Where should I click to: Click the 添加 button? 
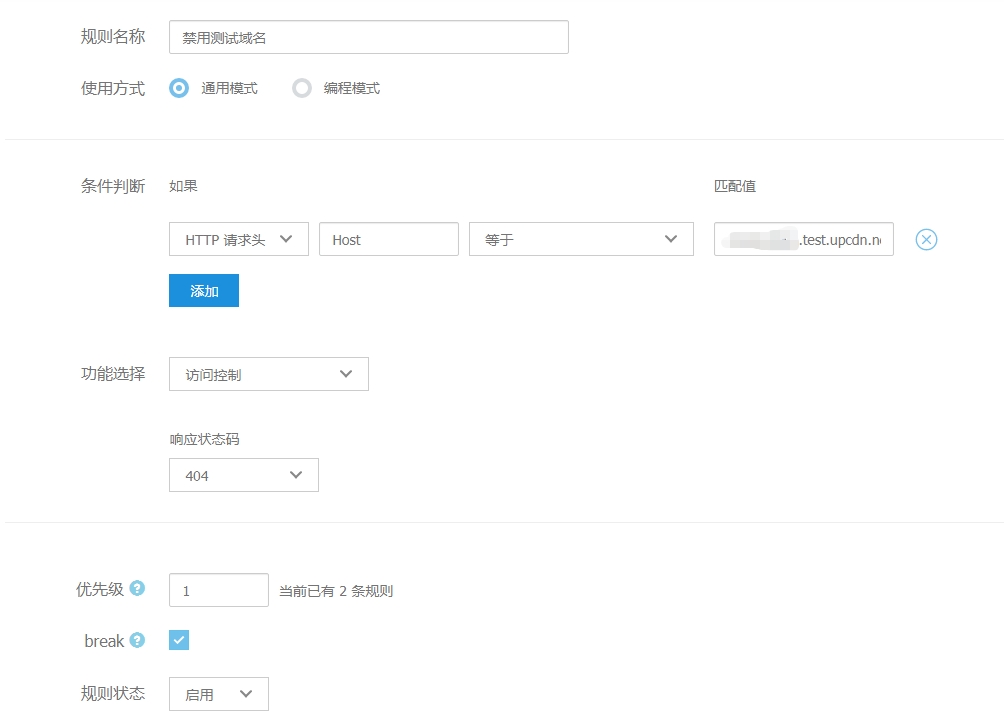pyautogui.click(x=204, y=291)
